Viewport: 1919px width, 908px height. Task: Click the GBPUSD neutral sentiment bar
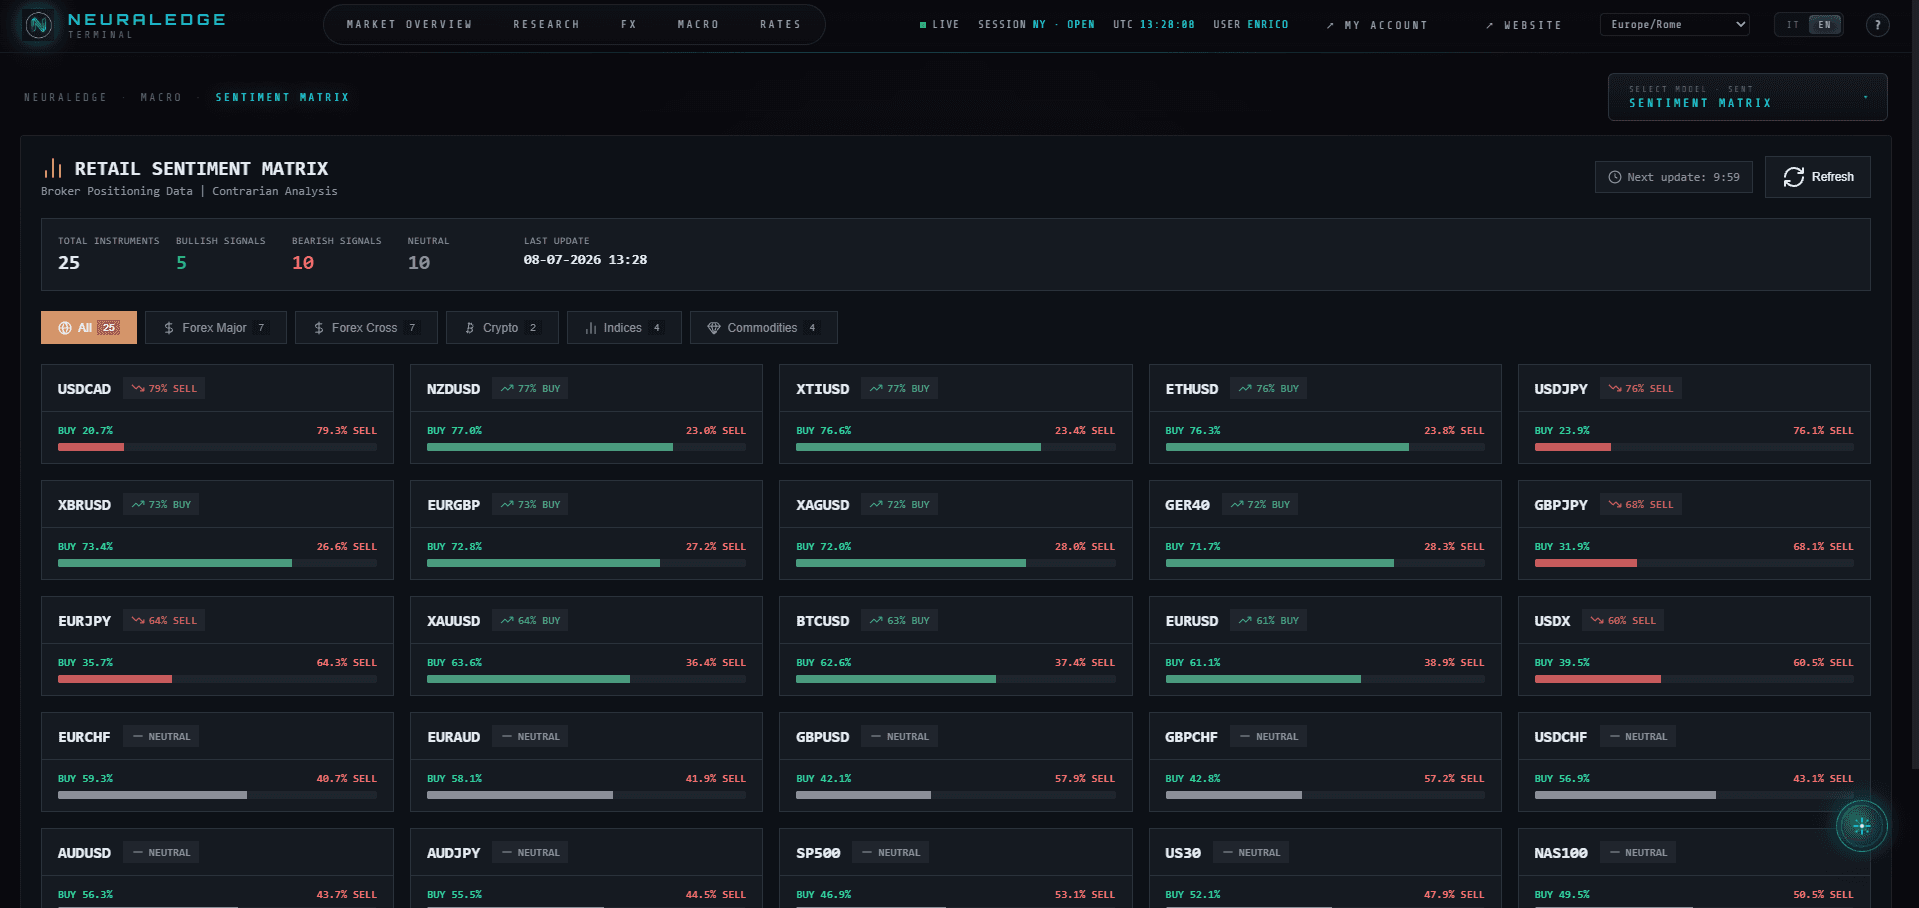coord(955,795)
